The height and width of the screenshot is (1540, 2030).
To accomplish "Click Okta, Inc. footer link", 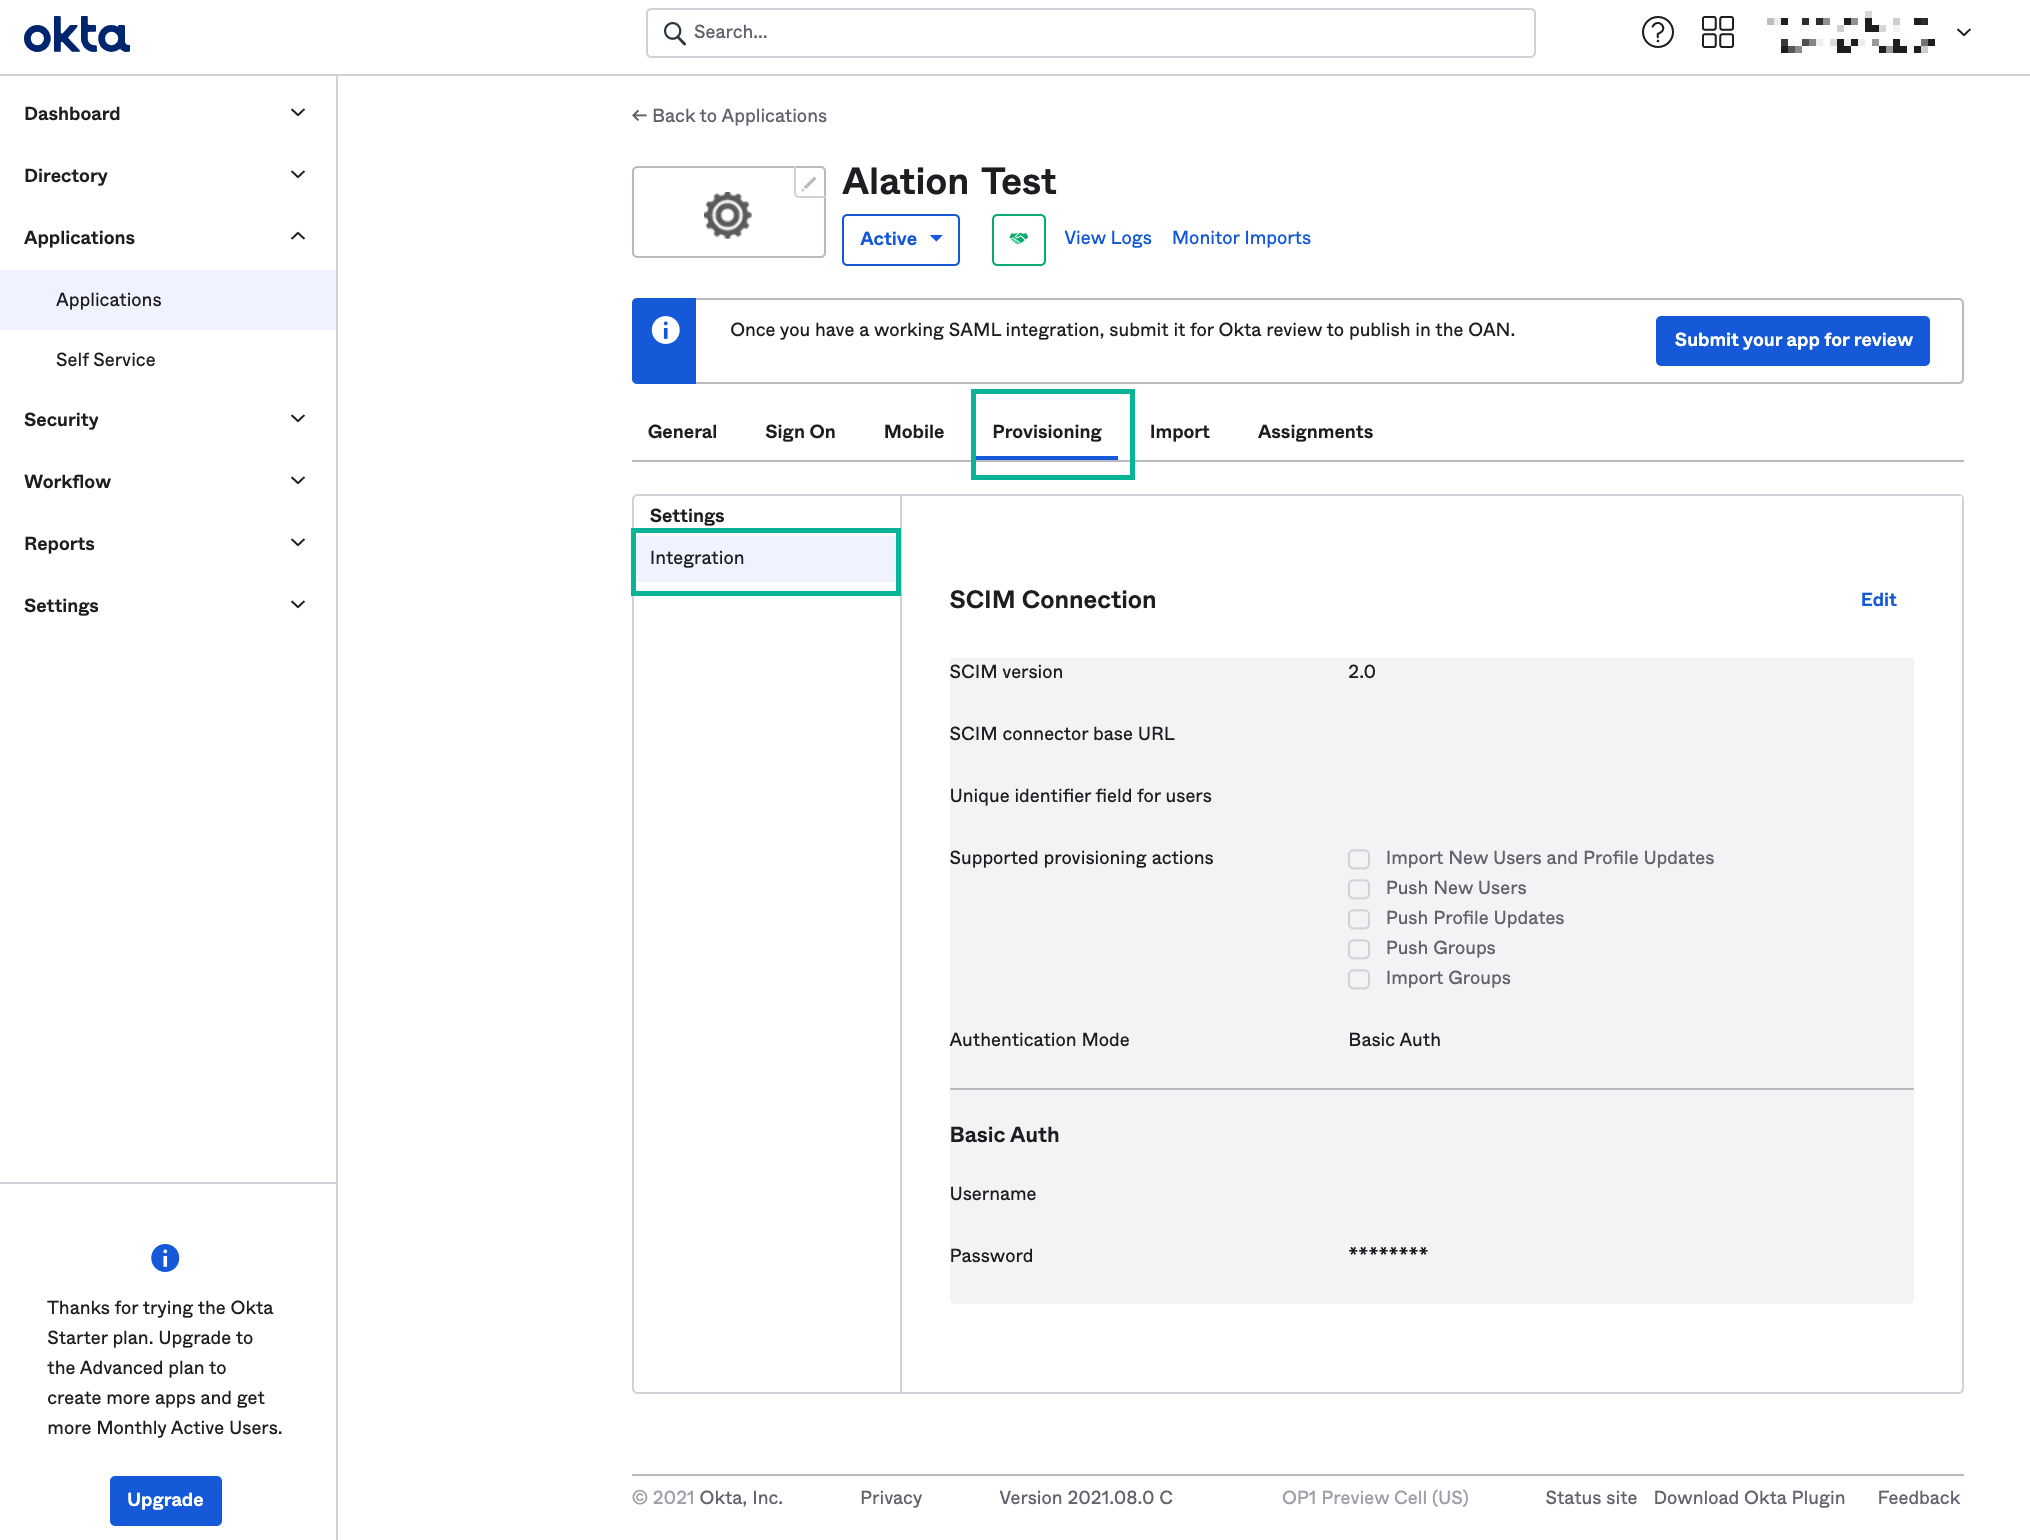I will point(740,1498).
